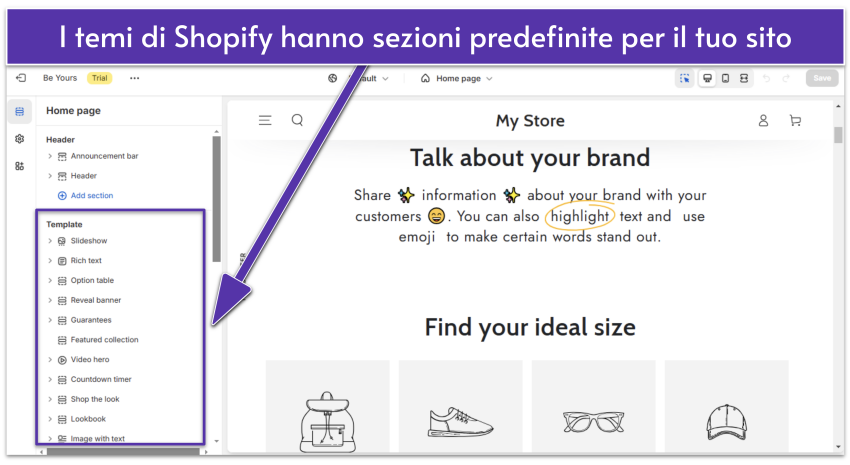Select the Featured collection section
850x465 pixels.
tap(104, 340)
